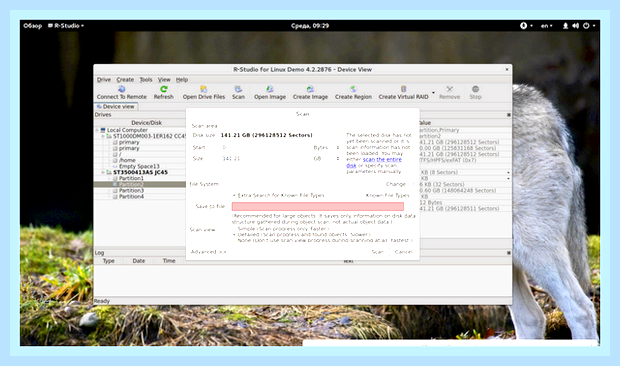Click the Open Drive Files icon
620x366 pixels.
point(204,89)
